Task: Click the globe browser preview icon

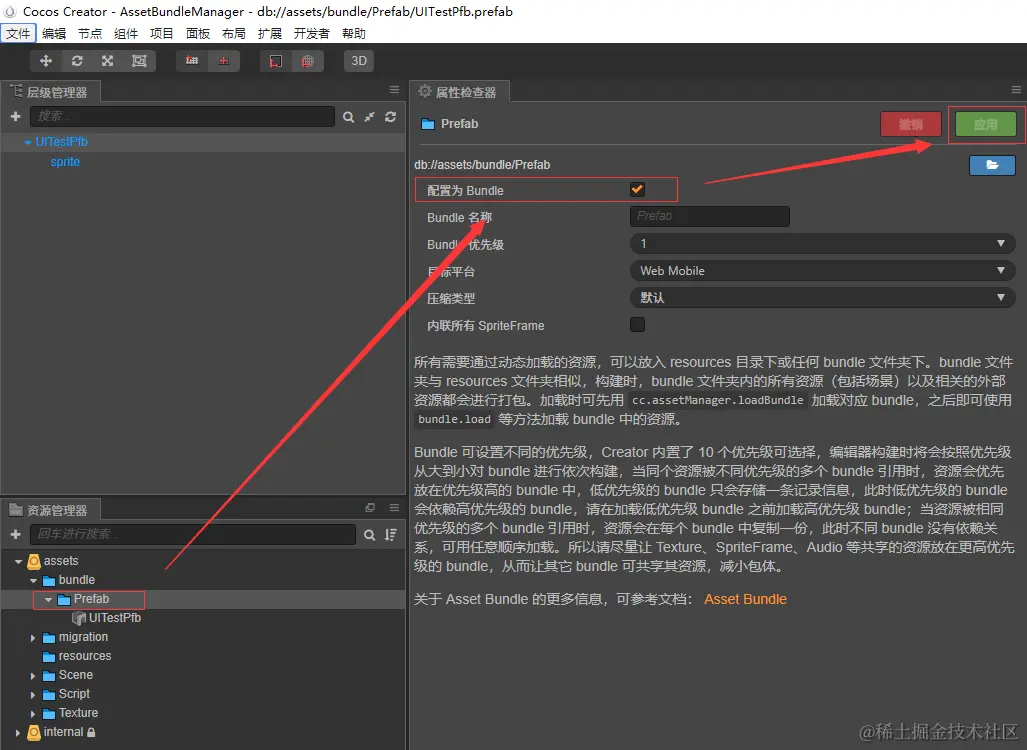Action: (307, 61)
